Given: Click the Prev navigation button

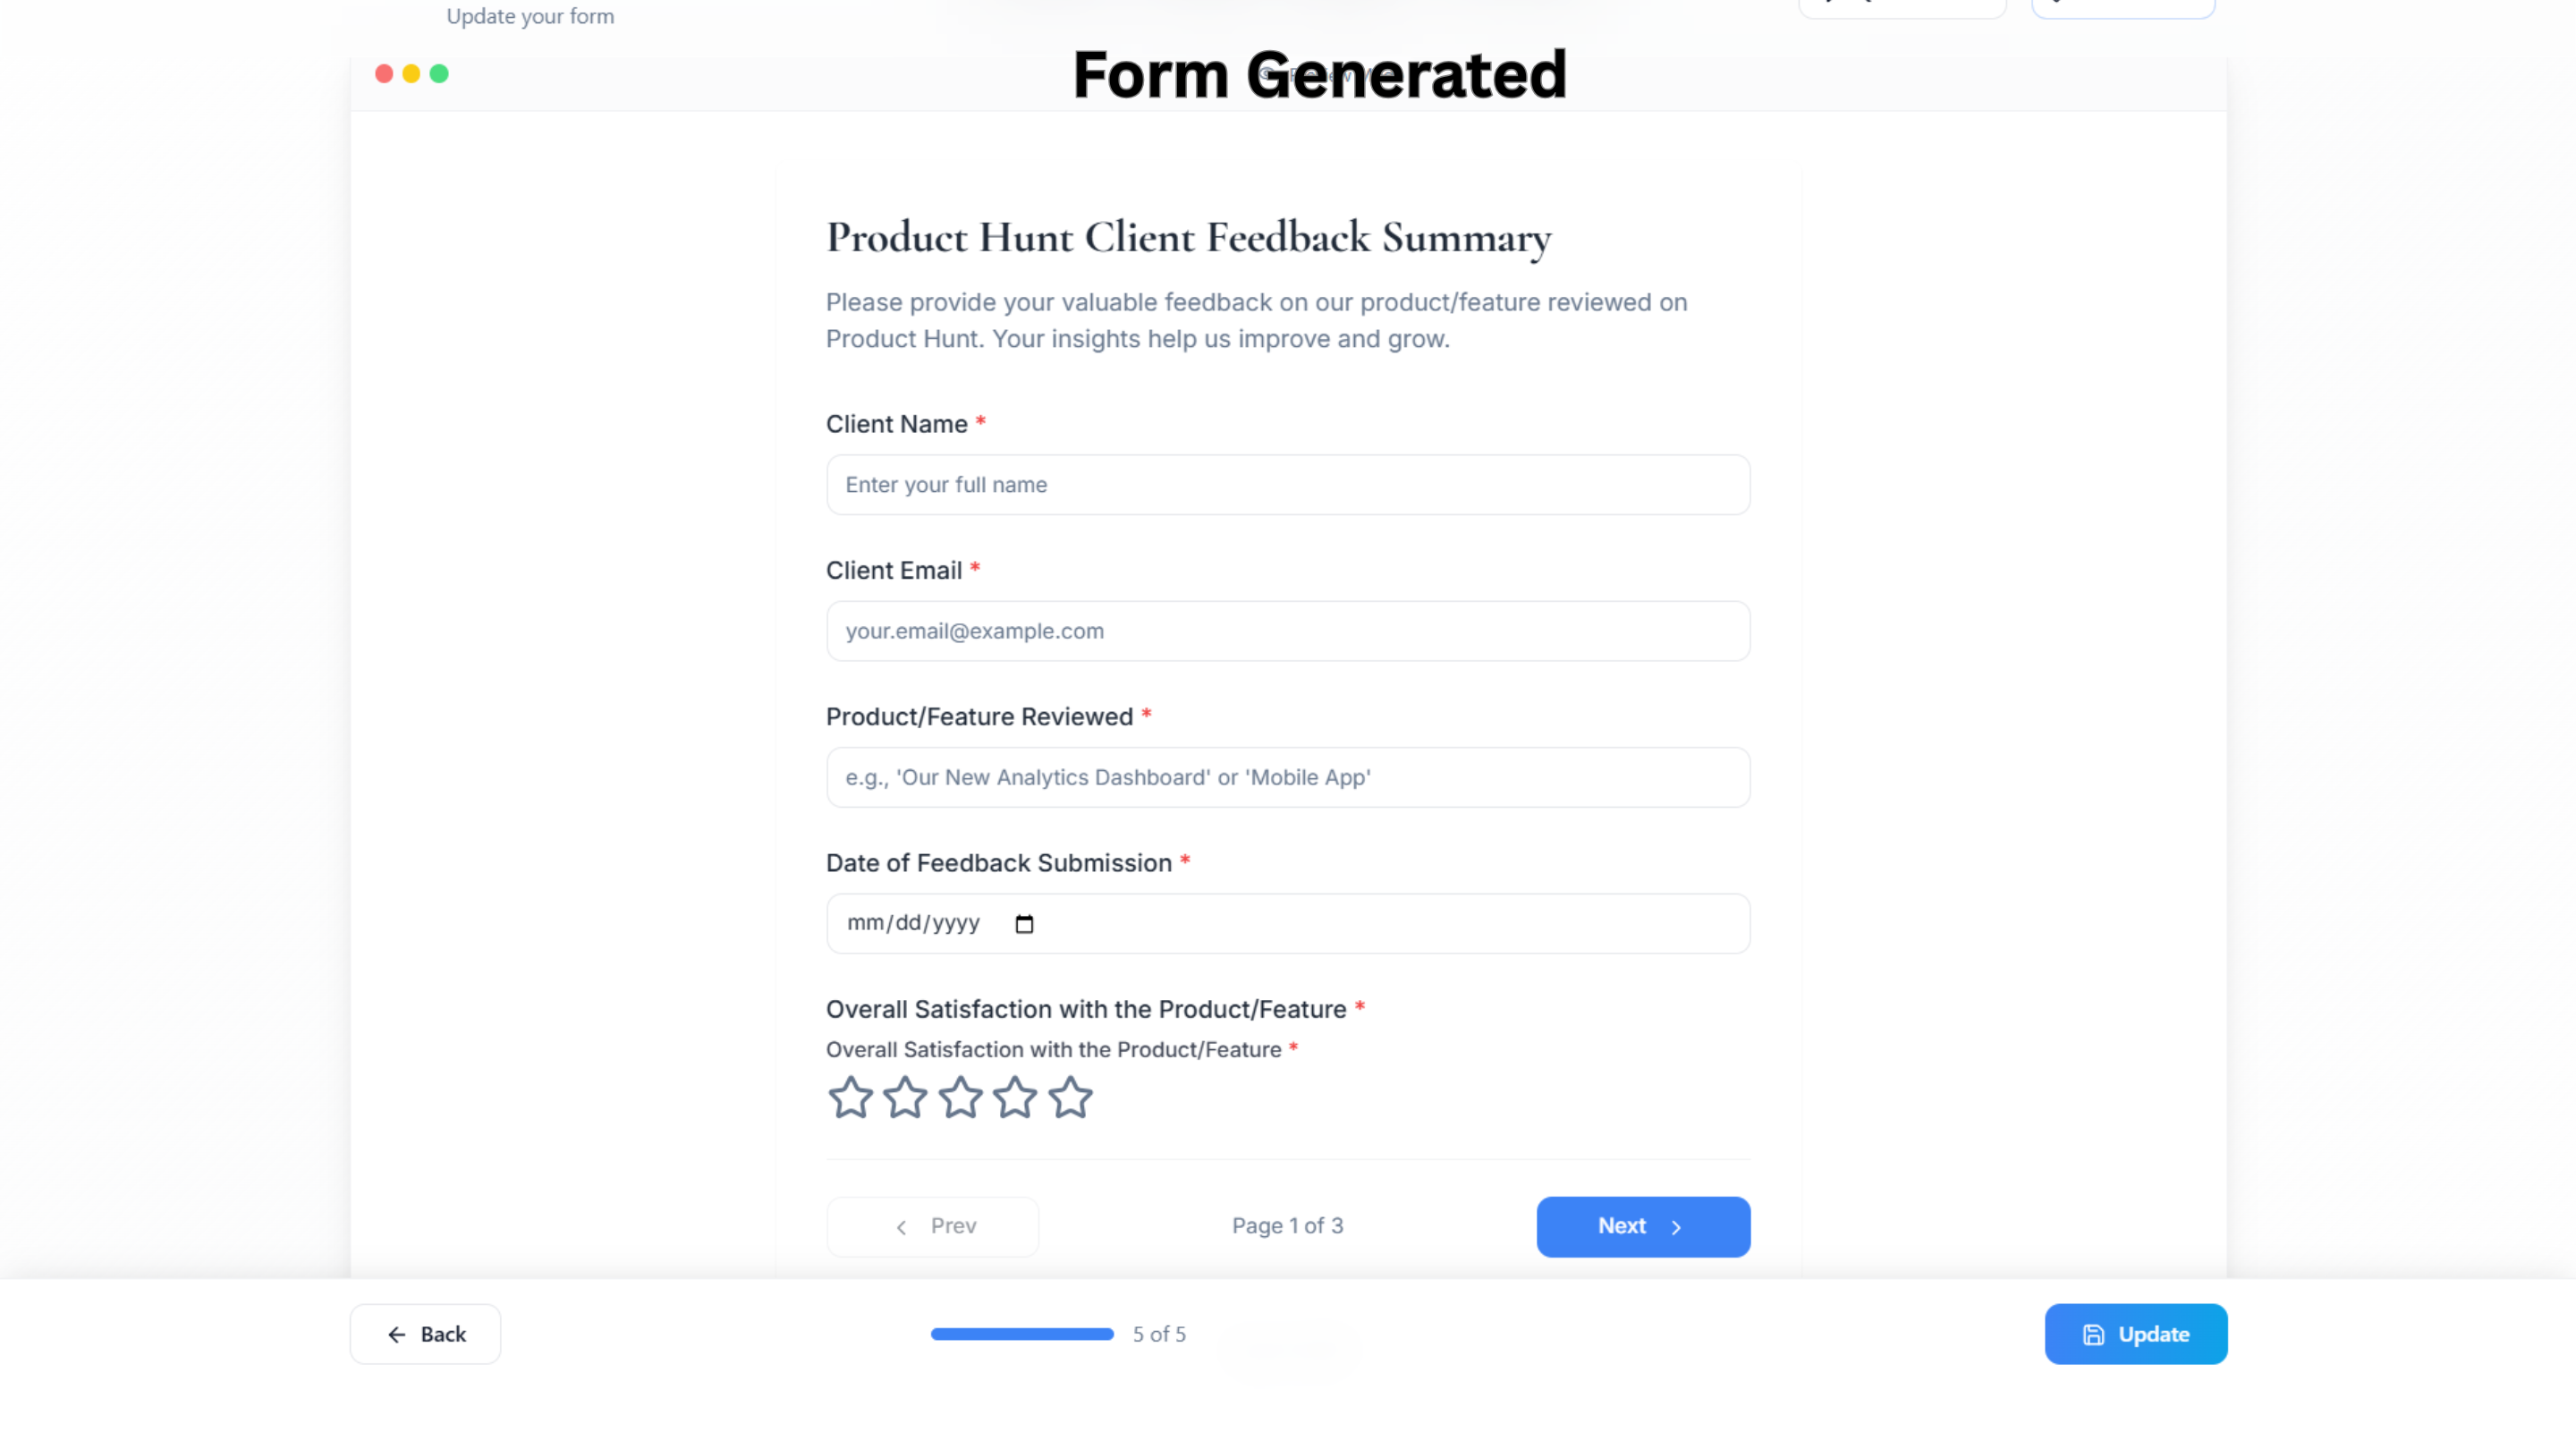Looking at the screenshot, I should coord(932,1226).
